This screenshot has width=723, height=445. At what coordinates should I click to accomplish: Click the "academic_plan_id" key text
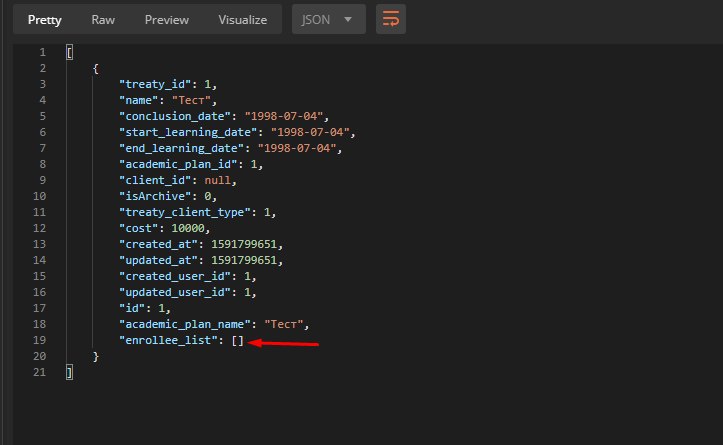178,164
